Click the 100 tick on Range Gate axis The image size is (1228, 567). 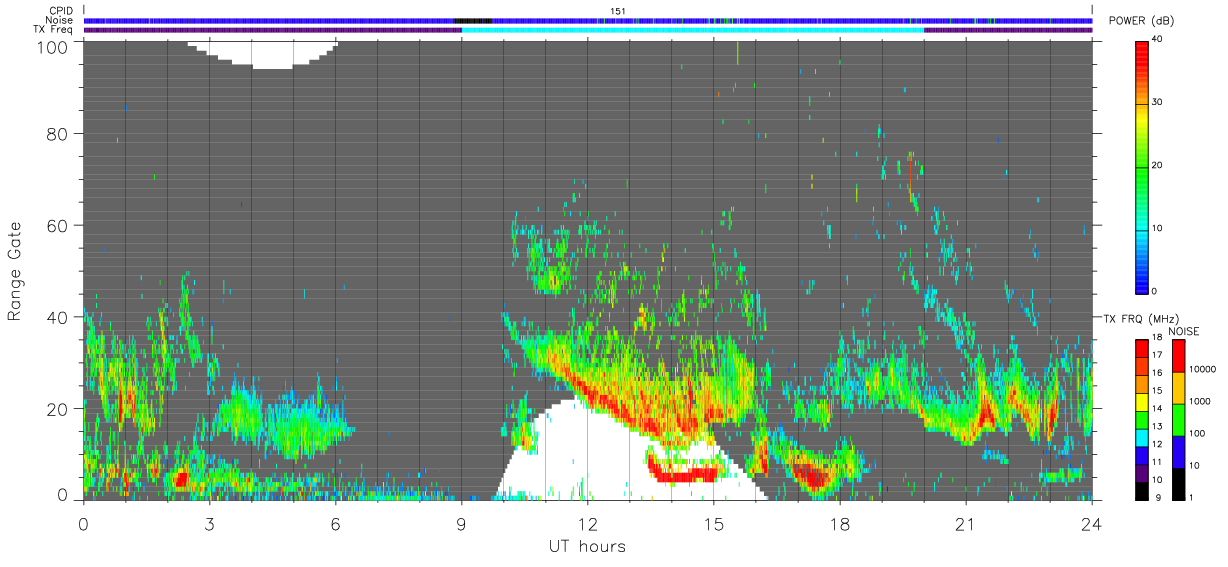tap(54, 46)
